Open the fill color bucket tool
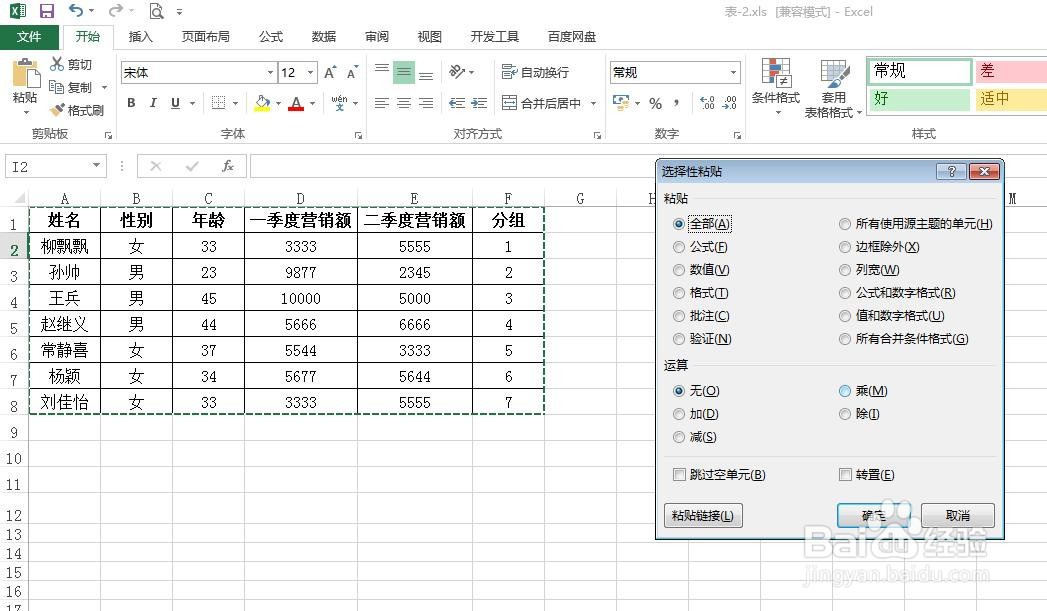The image size is (1047, 611). [263, 103]
